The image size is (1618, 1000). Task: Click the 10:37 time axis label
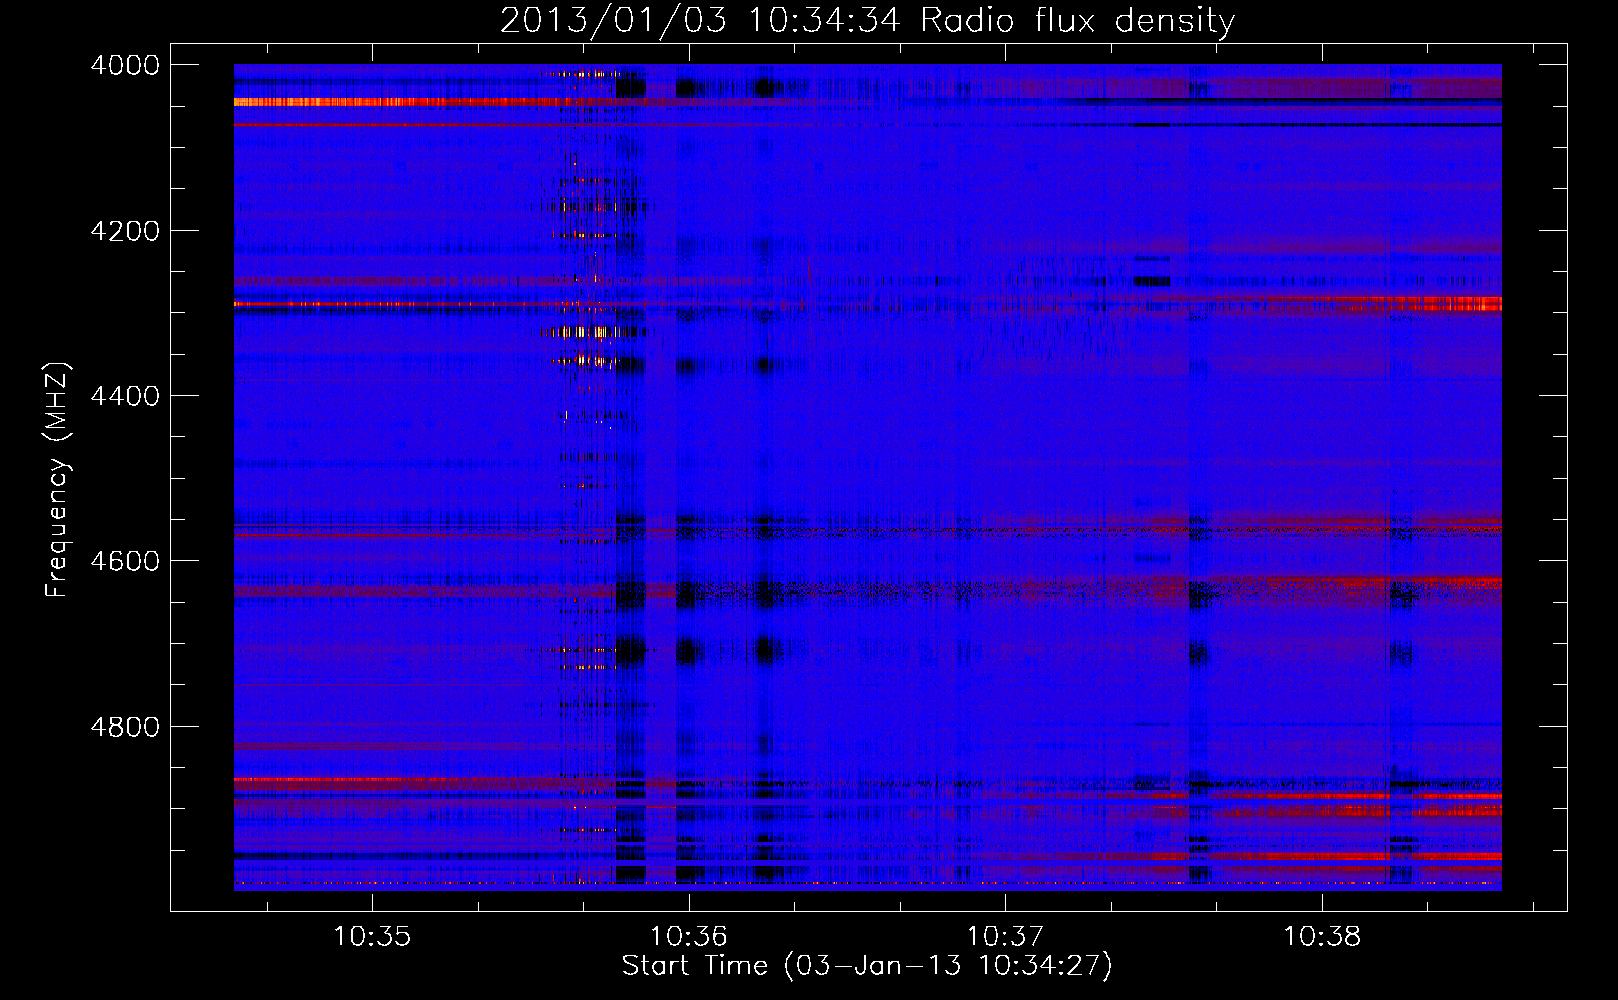1005,937
